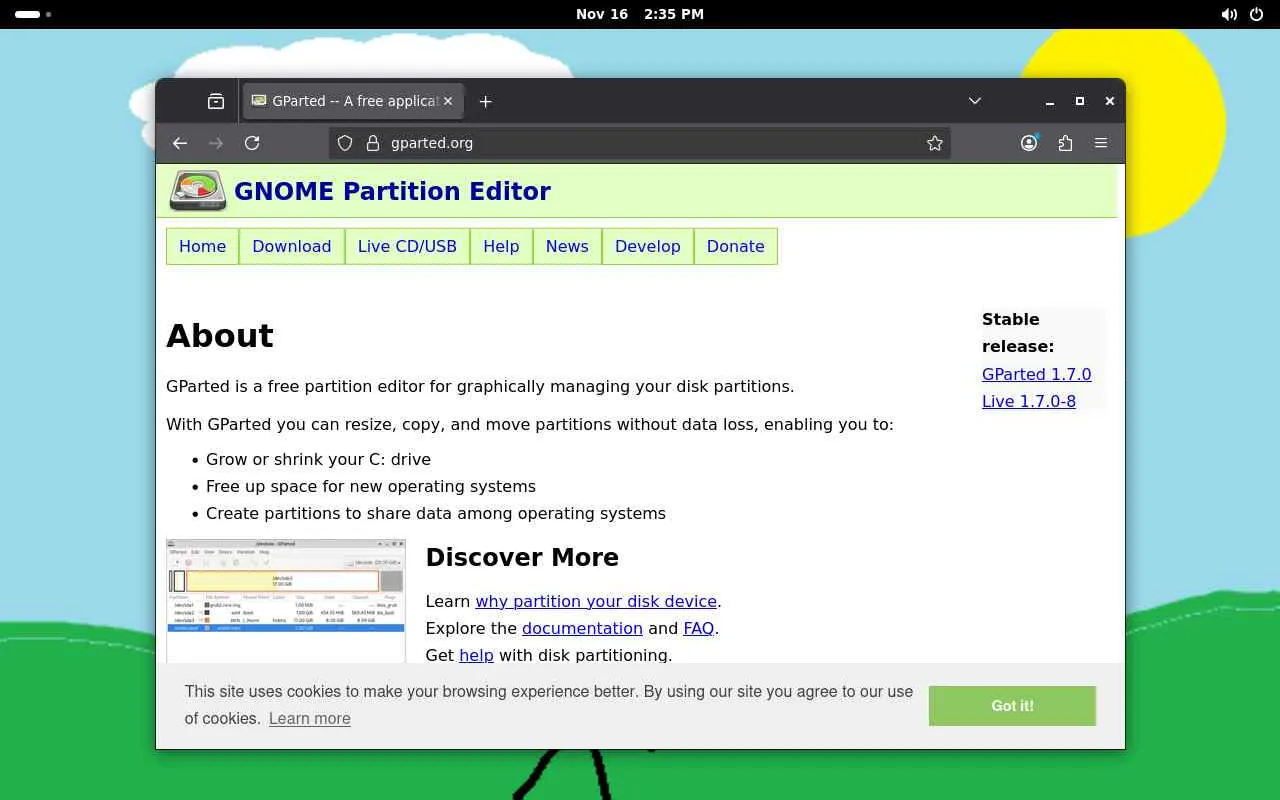Click the padlock site security icon
Image resolution: width=1280 pixels, height=800 pixels.
click(373, 143)
